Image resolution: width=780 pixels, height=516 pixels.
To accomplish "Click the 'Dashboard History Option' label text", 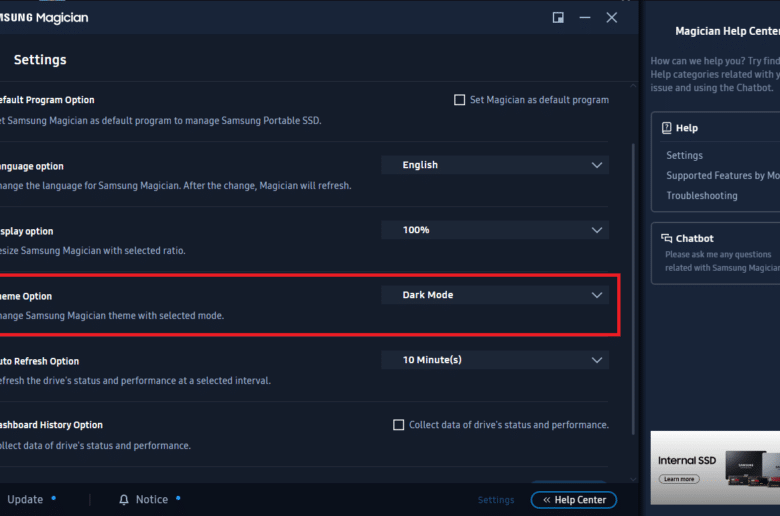I will point(51,425).
